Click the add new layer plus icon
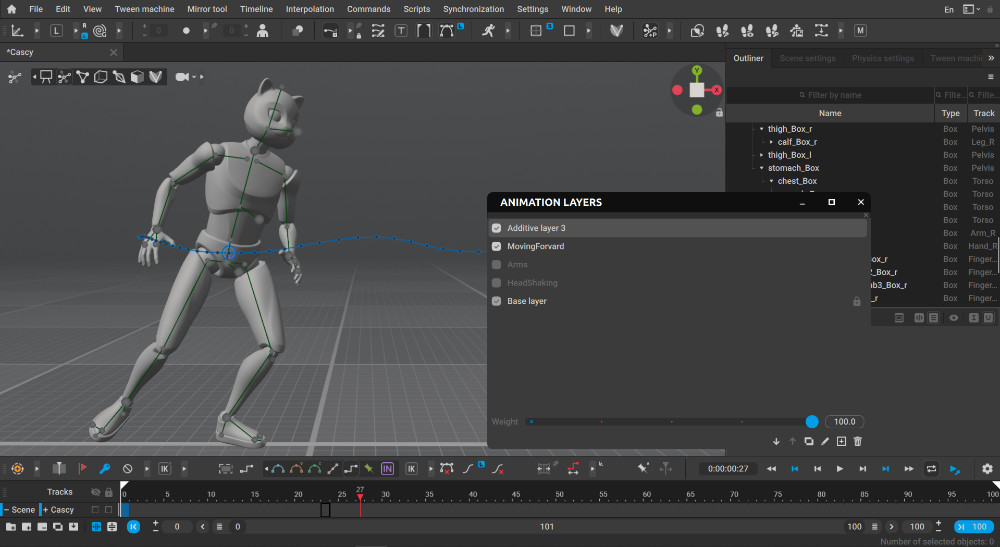 coord(841,441)
